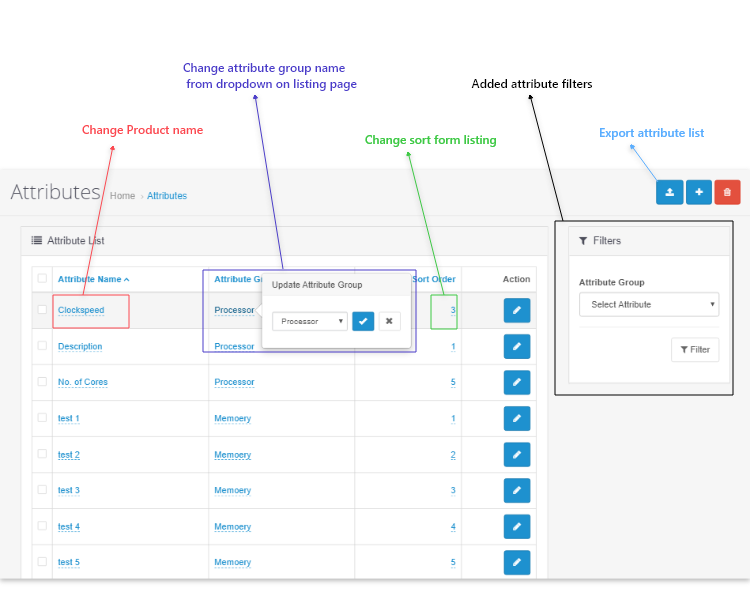Edit the No. of Cores row pencil button
The width and height of the screenshot is (750, 591).
[517, 382]
